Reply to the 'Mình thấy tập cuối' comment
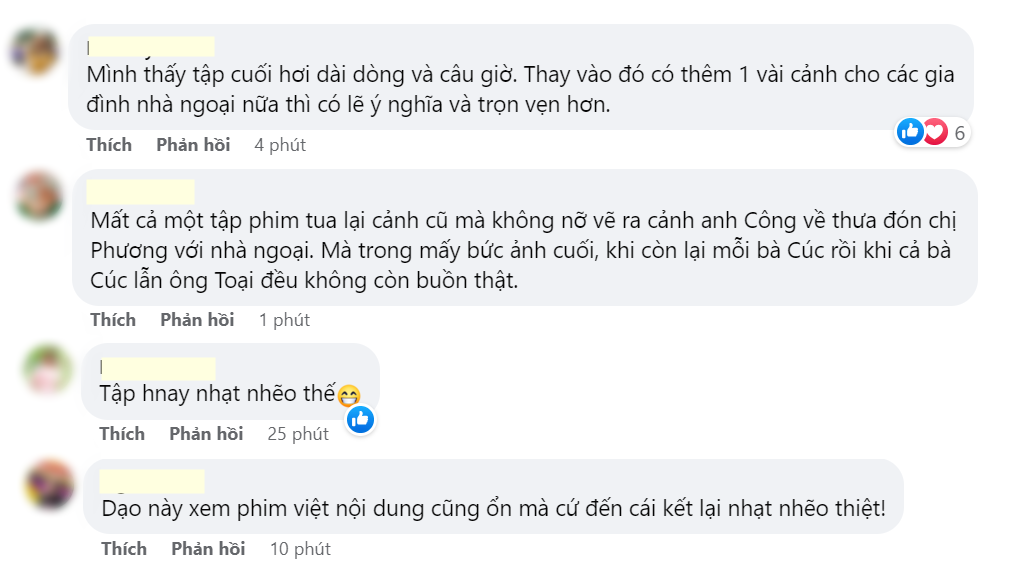 pyautogui.click(x=193, y=145)
